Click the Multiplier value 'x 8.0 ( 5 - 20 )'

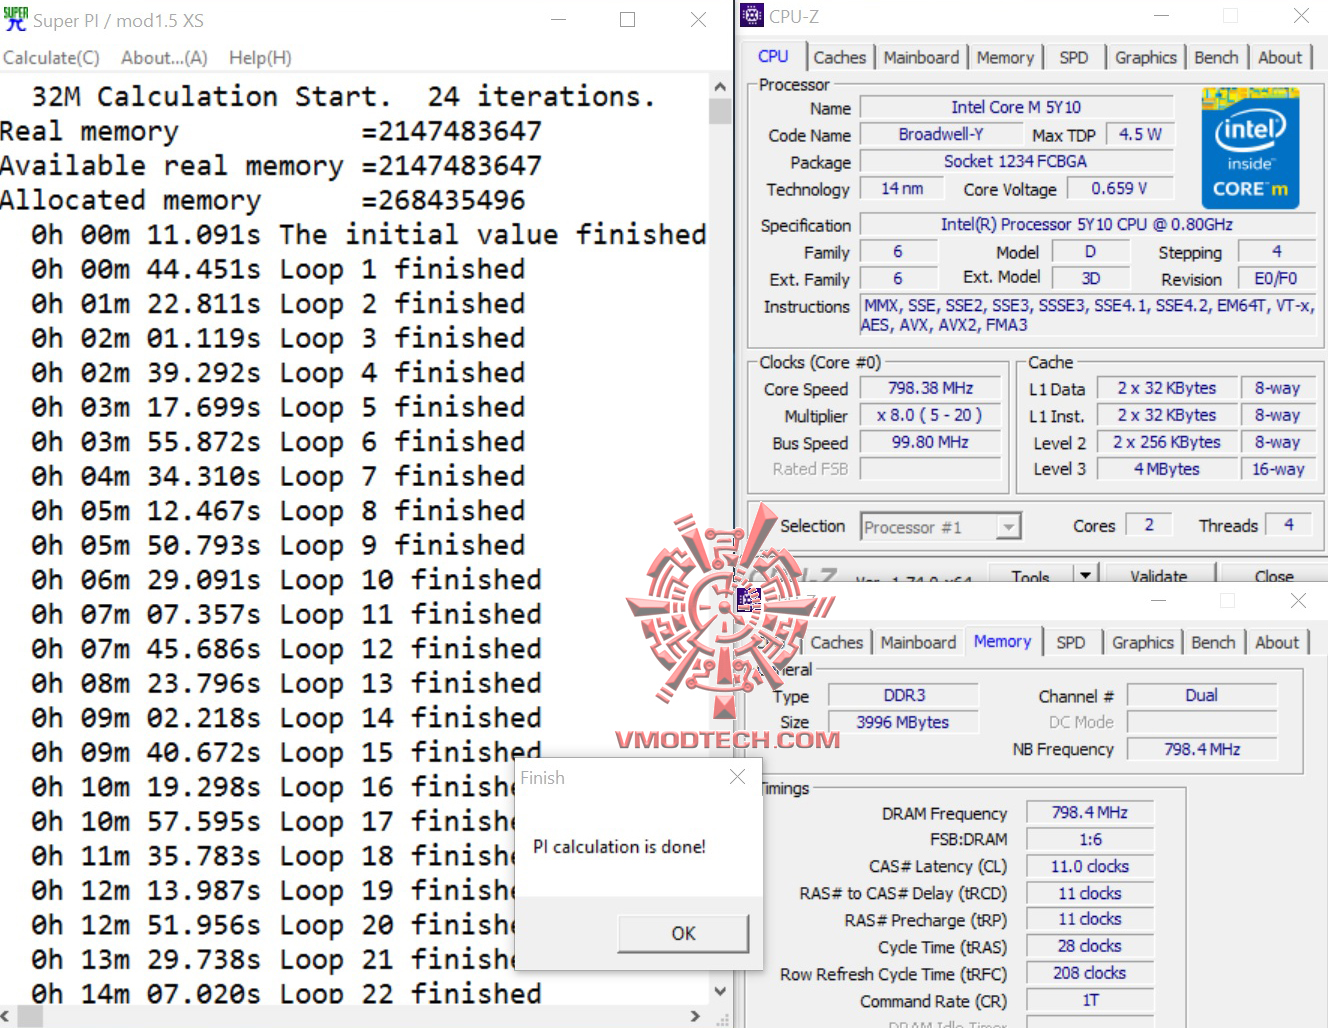point(930,415)
